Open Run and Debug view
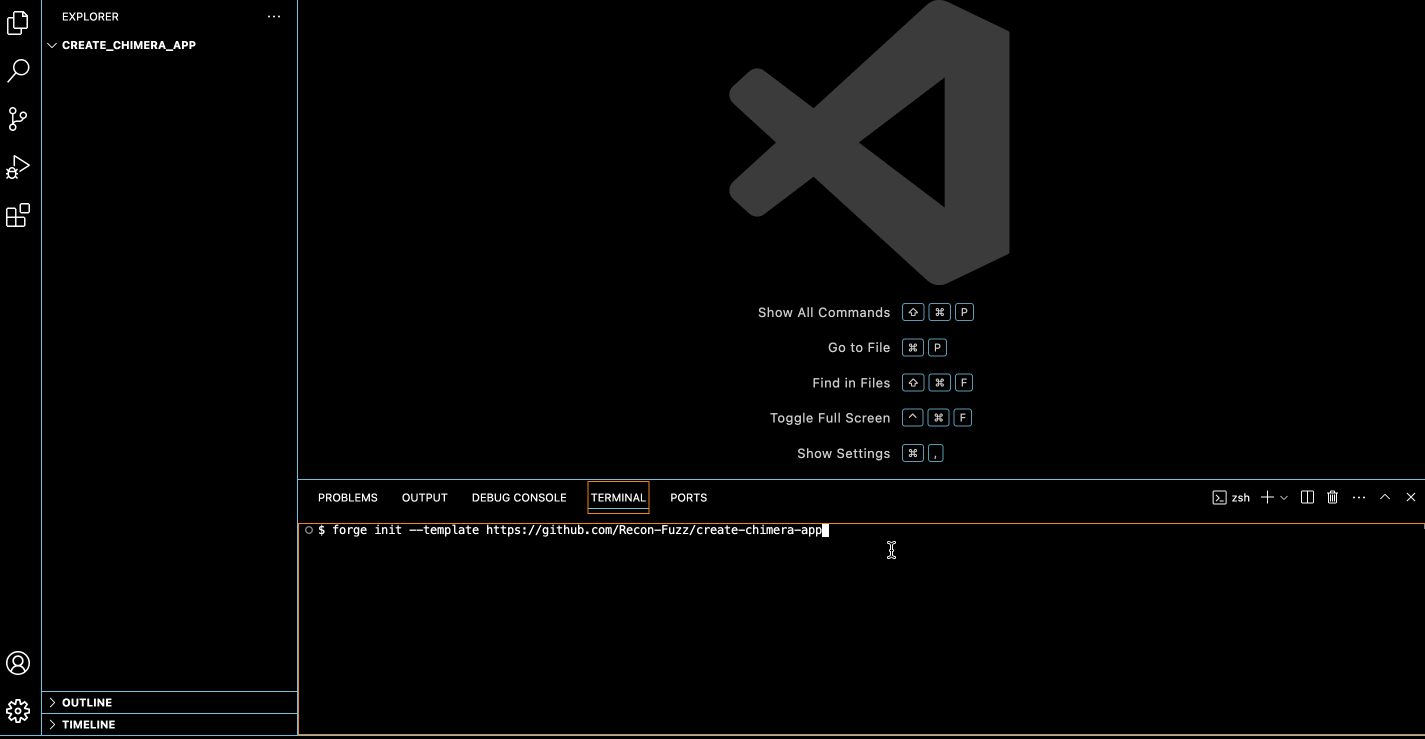 point(18,167)
